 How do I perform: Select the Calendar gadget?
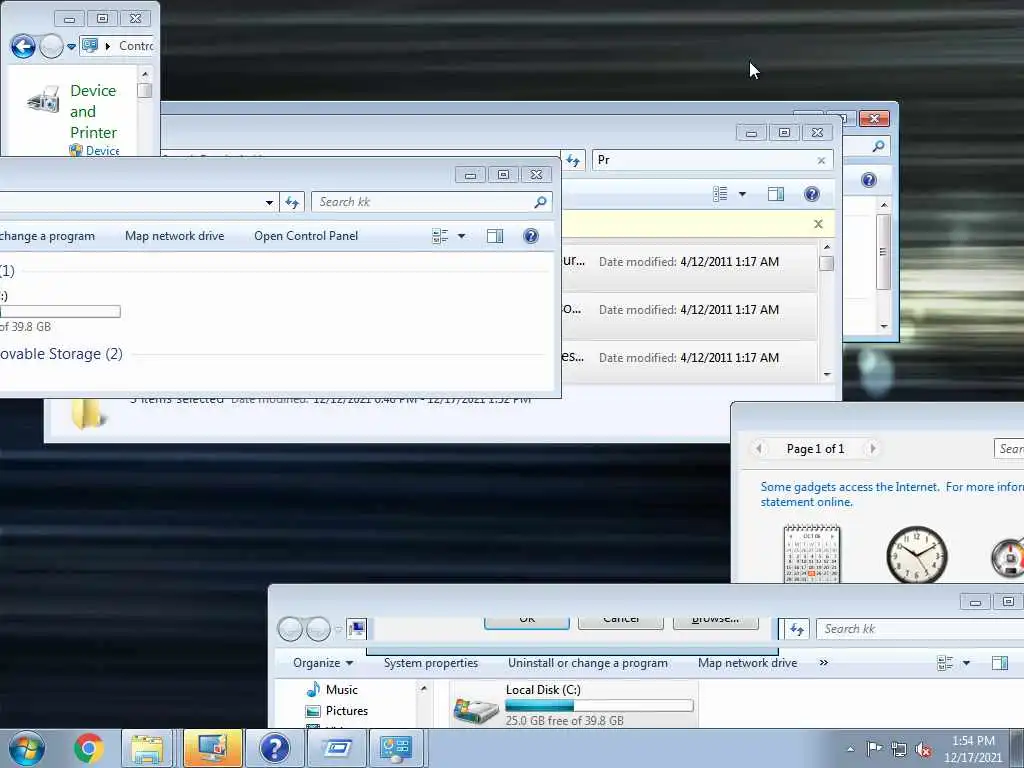(812, 553)
